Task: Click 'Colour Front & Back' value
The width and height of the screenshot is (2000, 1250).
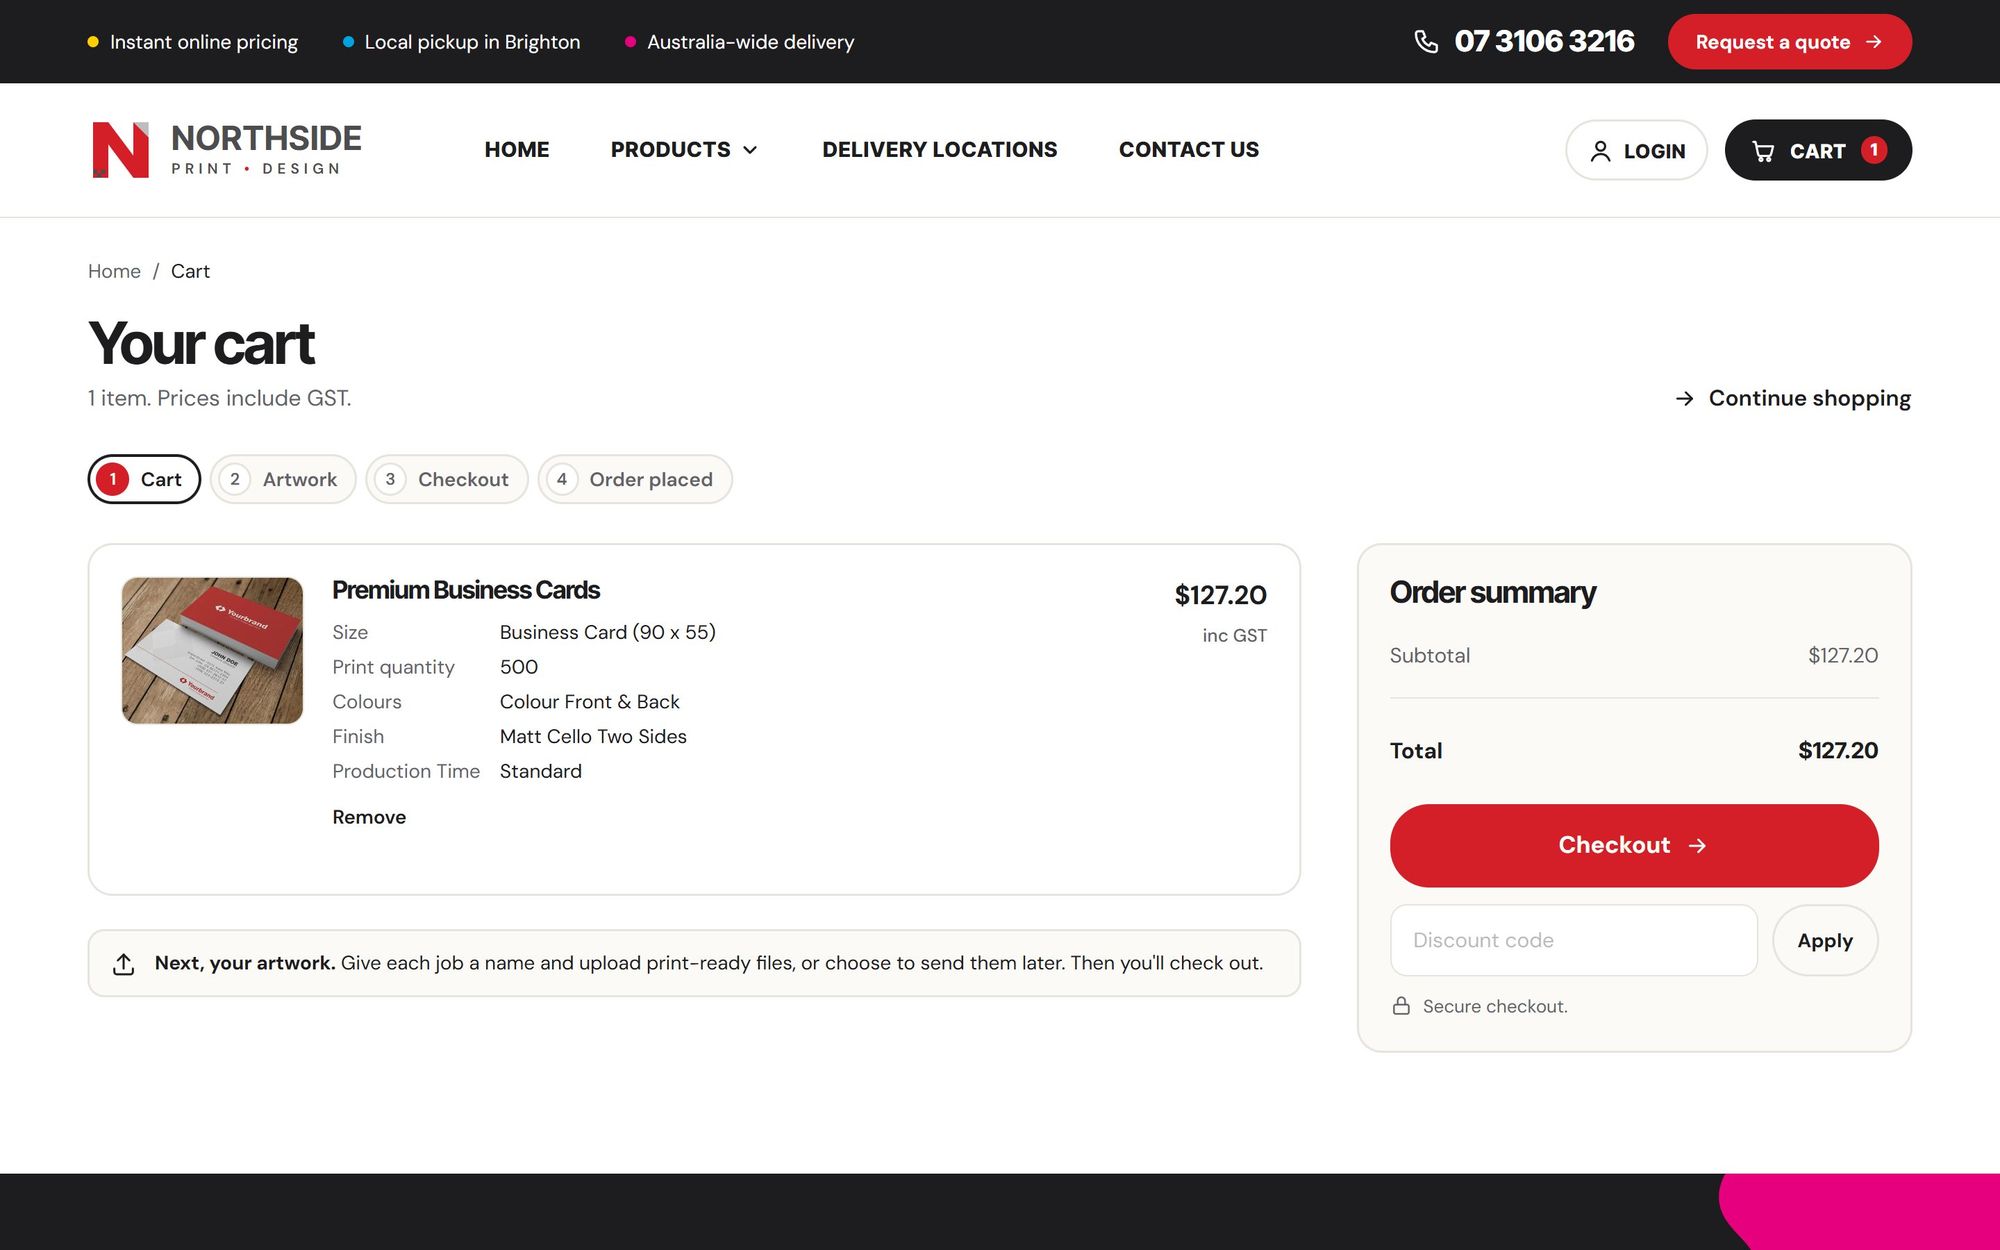Action: coord(589,702)
